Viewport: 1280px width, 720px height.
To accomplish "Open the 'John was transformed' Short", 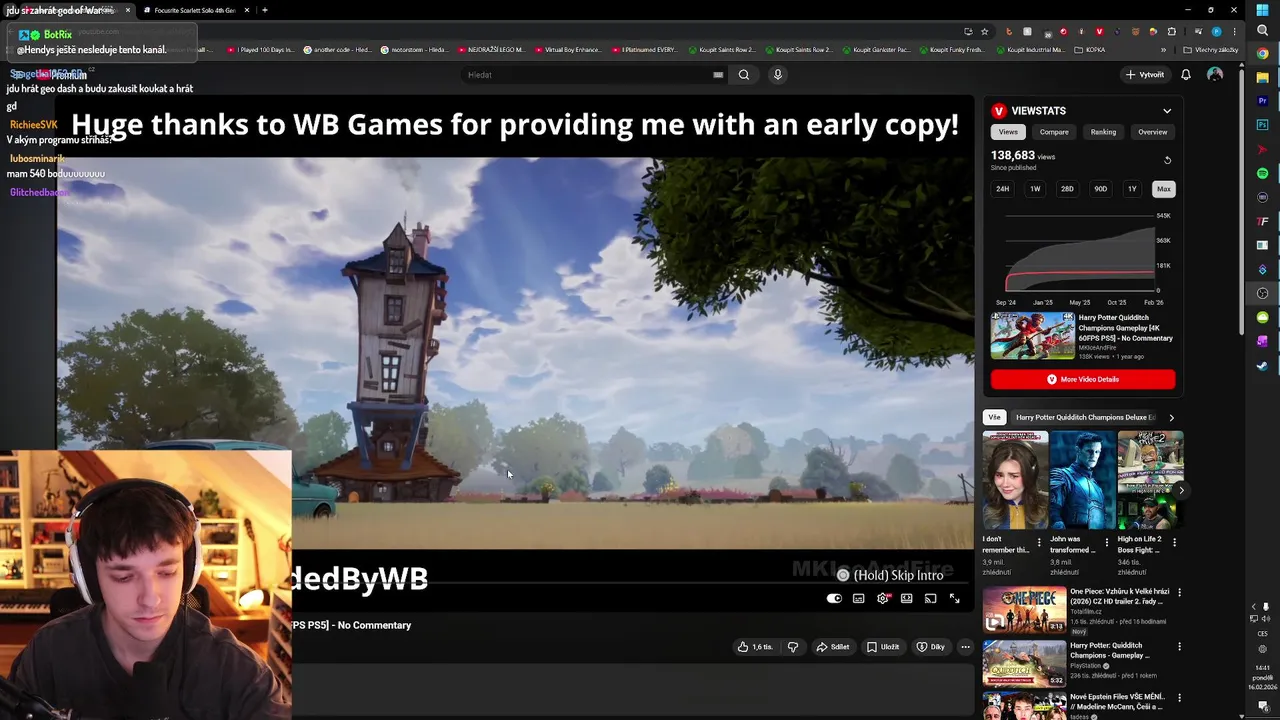I will point(1082,480).
